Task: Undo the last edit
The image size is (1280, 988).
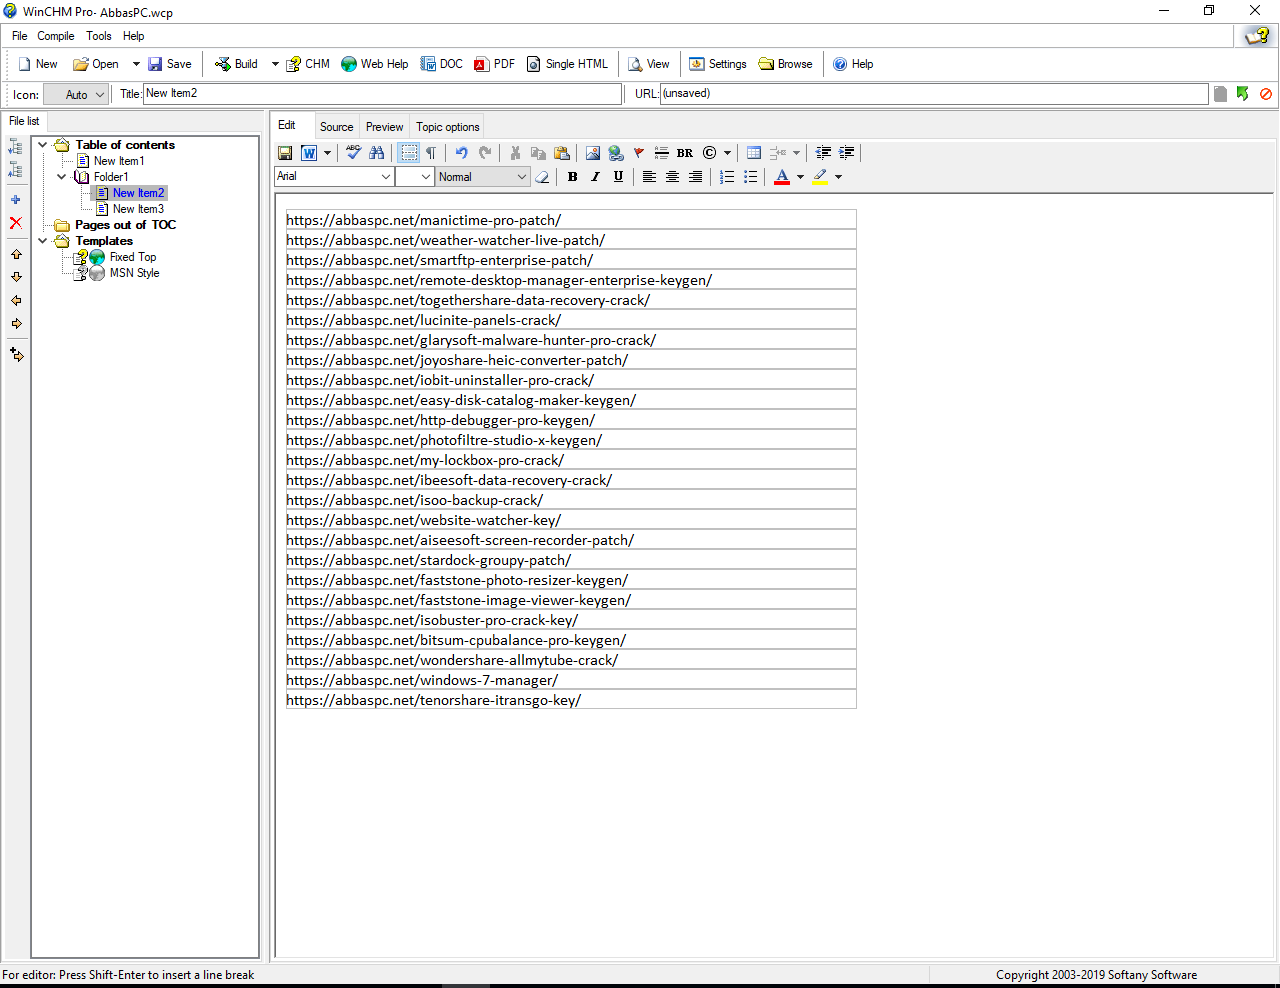Action: pos(461,153)
